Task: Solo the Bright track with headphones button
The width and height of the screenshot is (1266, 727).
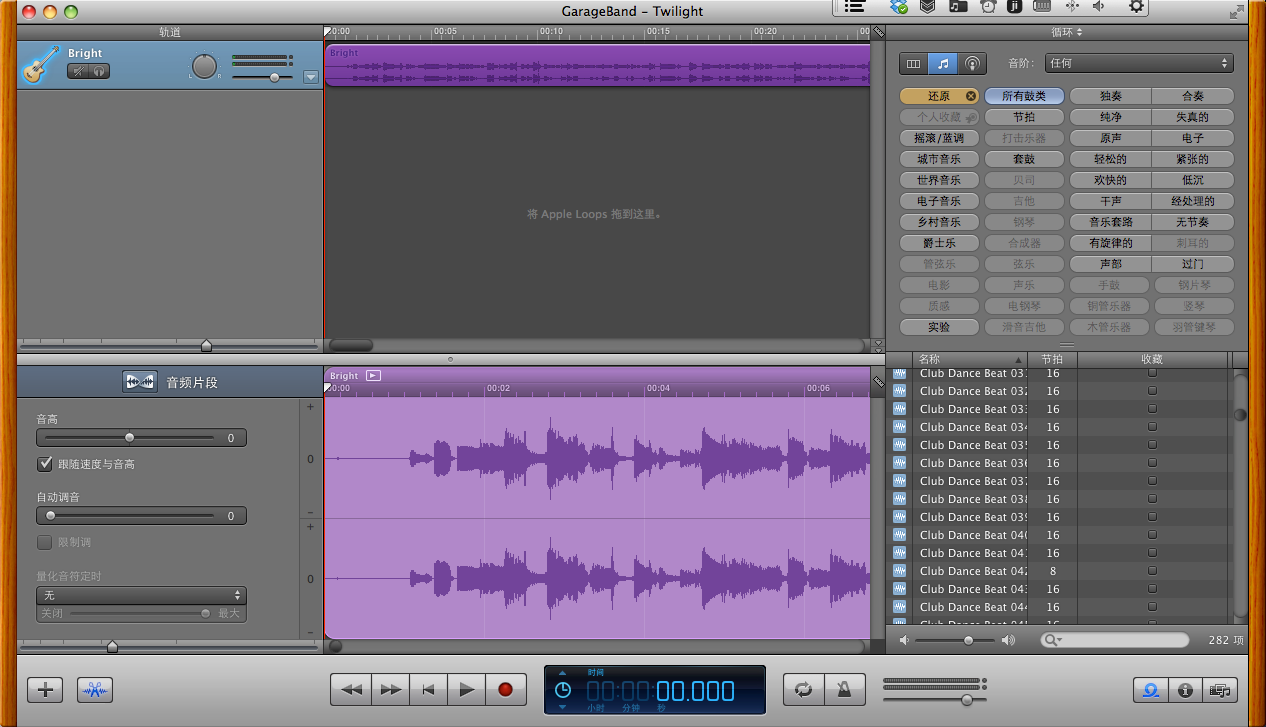Action: pyautogui.click(x=99, y=71)
